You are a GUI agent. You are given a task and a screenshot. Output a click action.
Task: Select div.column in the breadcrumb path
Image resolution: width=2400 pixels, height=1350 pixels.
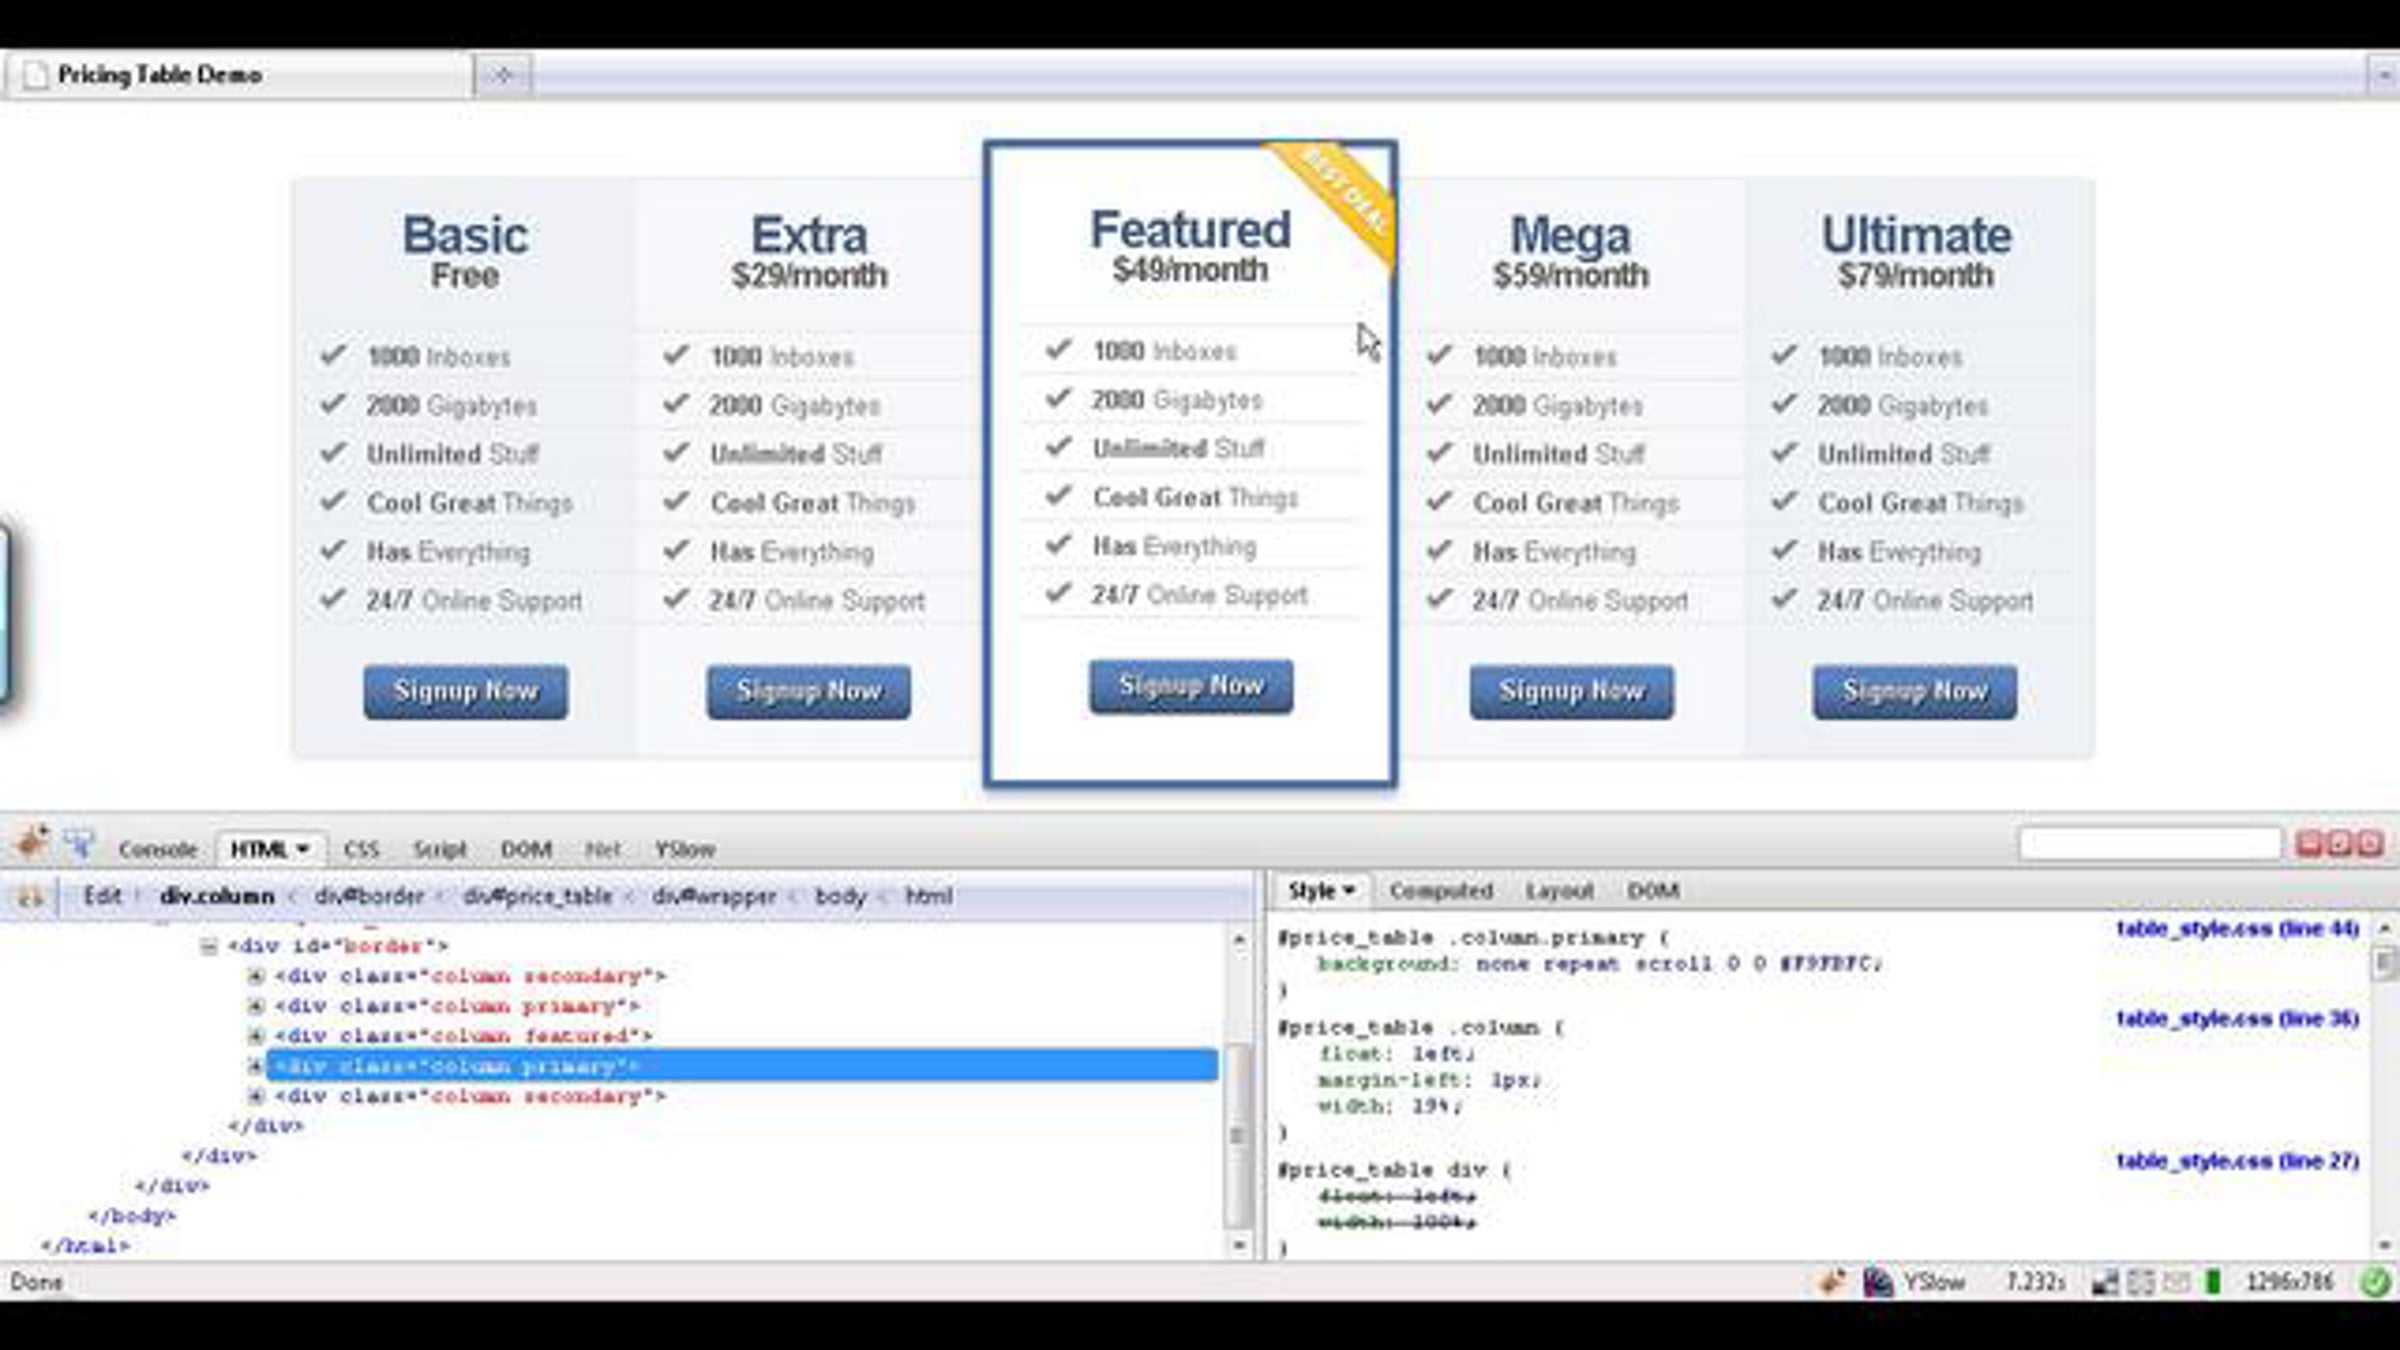pyautogui.click(x=217, y=896)
